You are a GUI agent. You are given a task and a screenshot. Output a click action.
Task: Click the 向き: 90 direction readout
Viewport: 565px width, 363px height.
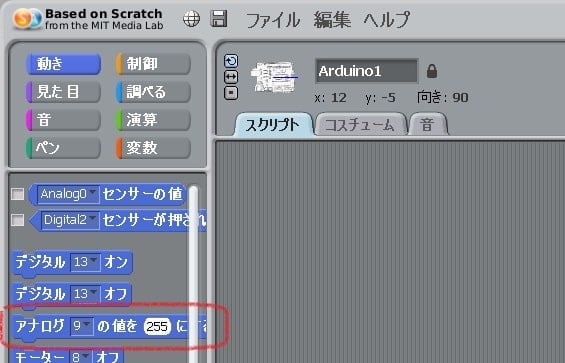[x=443, y=98]
